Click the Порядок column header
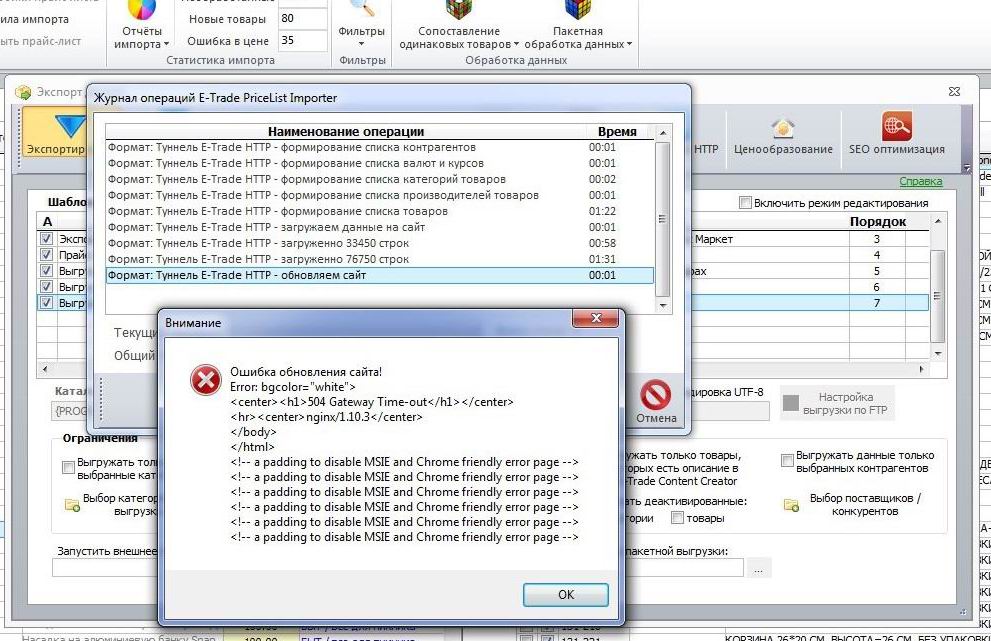Image resolution: width=991 pixels, height=641 pixels. click(x=877, y=222)
